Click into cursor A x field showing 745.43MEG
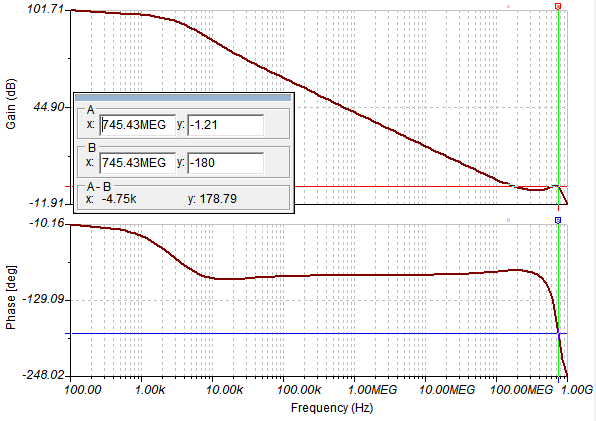 coord(138,125)
